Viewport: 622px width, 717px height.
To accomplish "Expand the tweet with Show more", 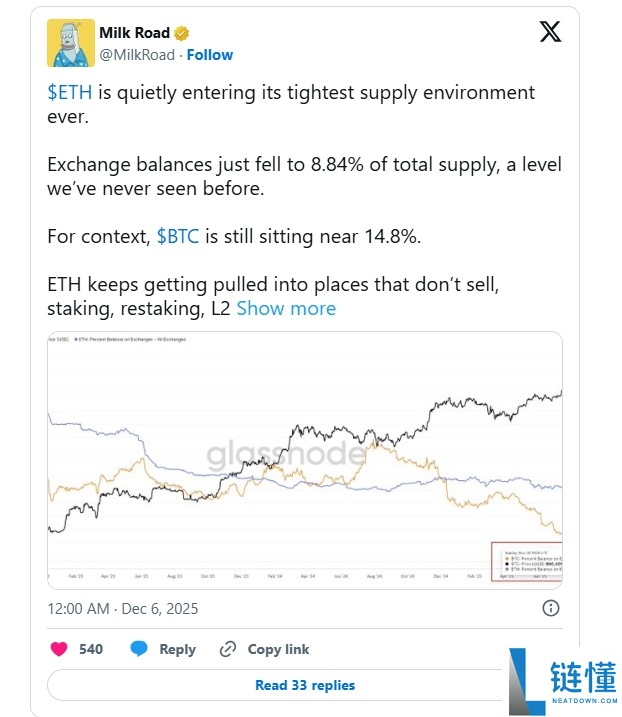I will click(x=286, y=308).
